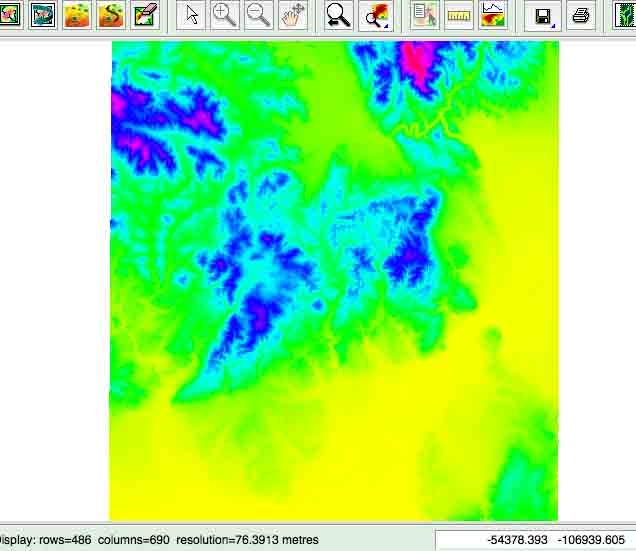Viewport: 636px width, 551px height.
Task: Open the profile graph tool
Action: 493,15
